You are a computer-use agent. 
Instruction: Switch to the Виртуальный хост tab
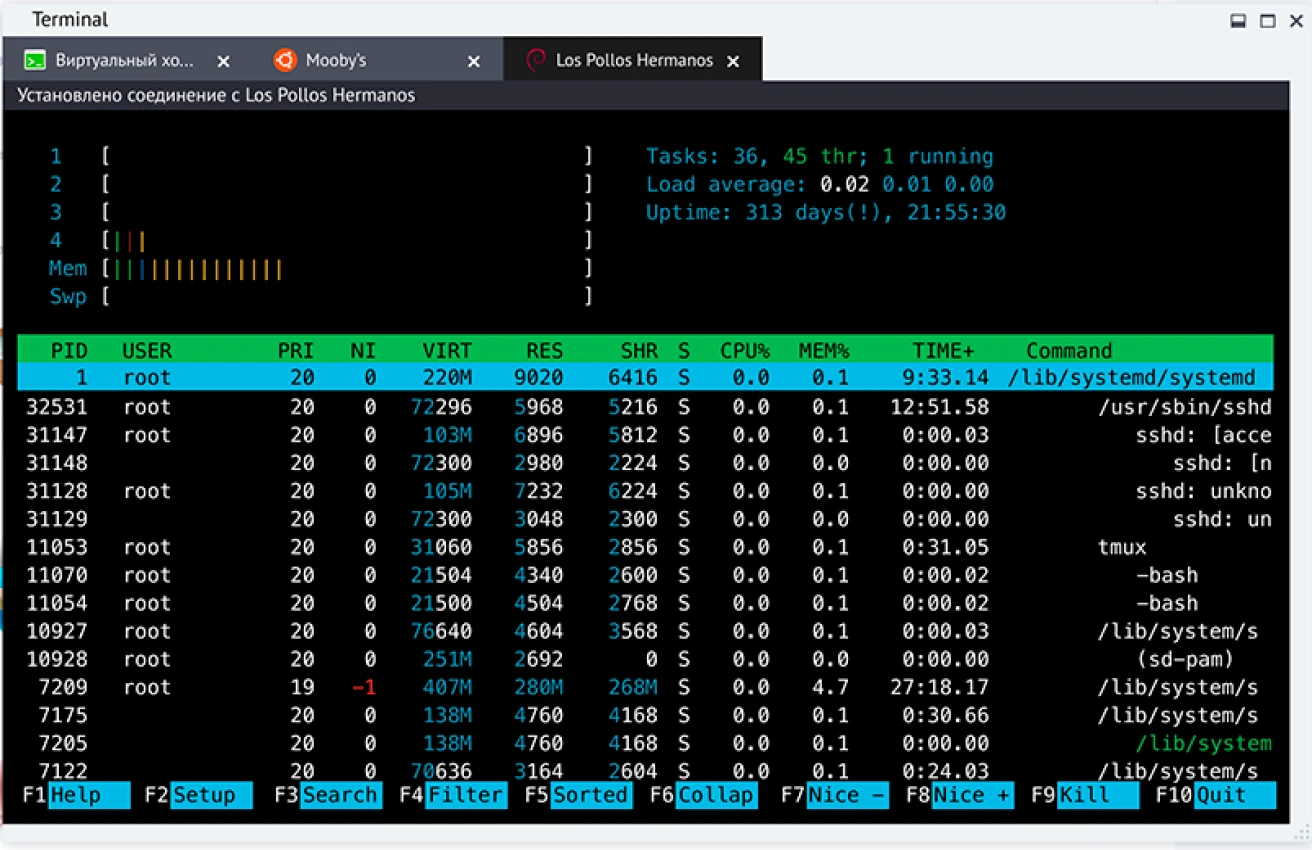click(x=119, y=61)
